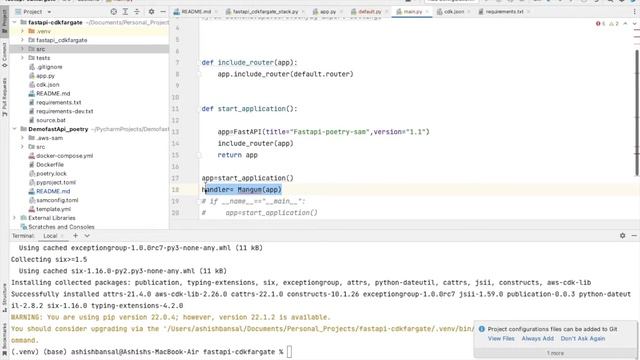Open Project panel gear options
This screenshot has width=640, height=360.
151,12
